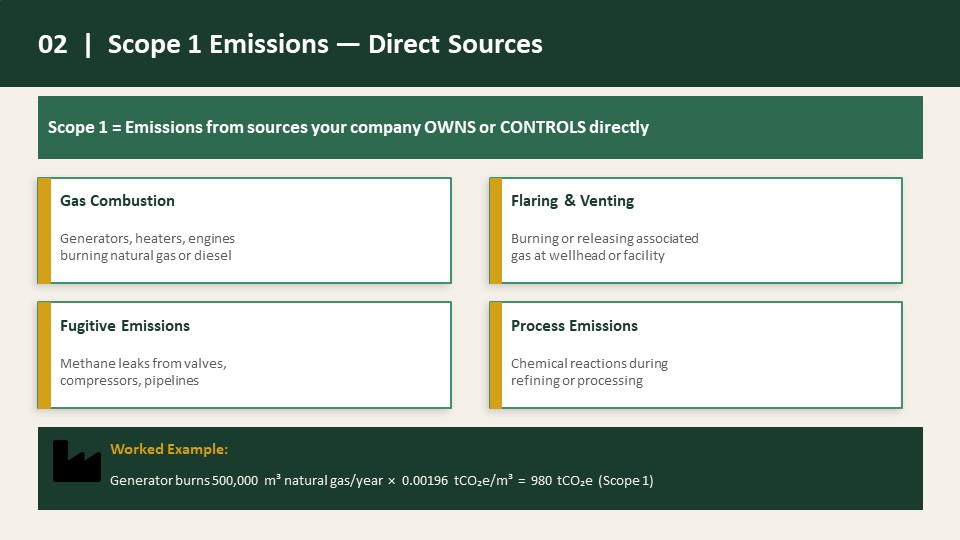The width and height of the screenshot is (960, 540).
Task: Click the Methane leaks from valves description
Action: click(x=143, y=372)
